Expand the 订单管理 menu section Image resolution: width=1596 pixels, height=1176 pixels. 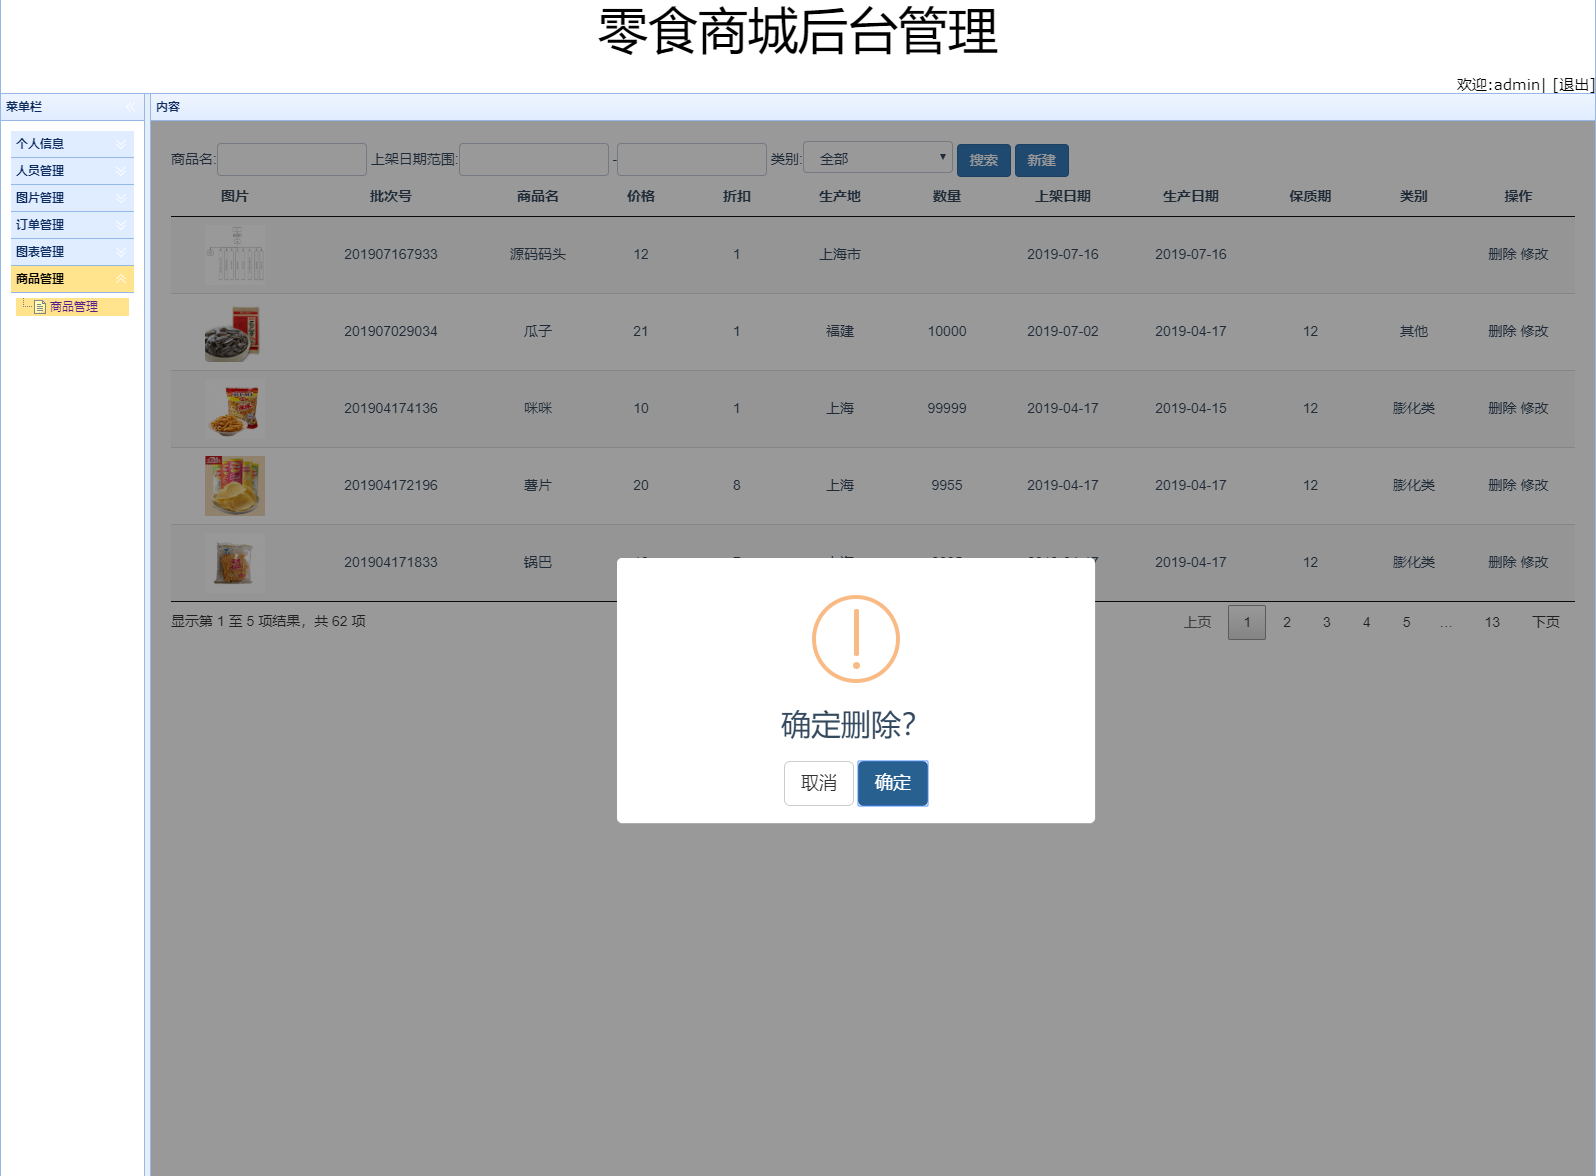(x=72, y=225)
